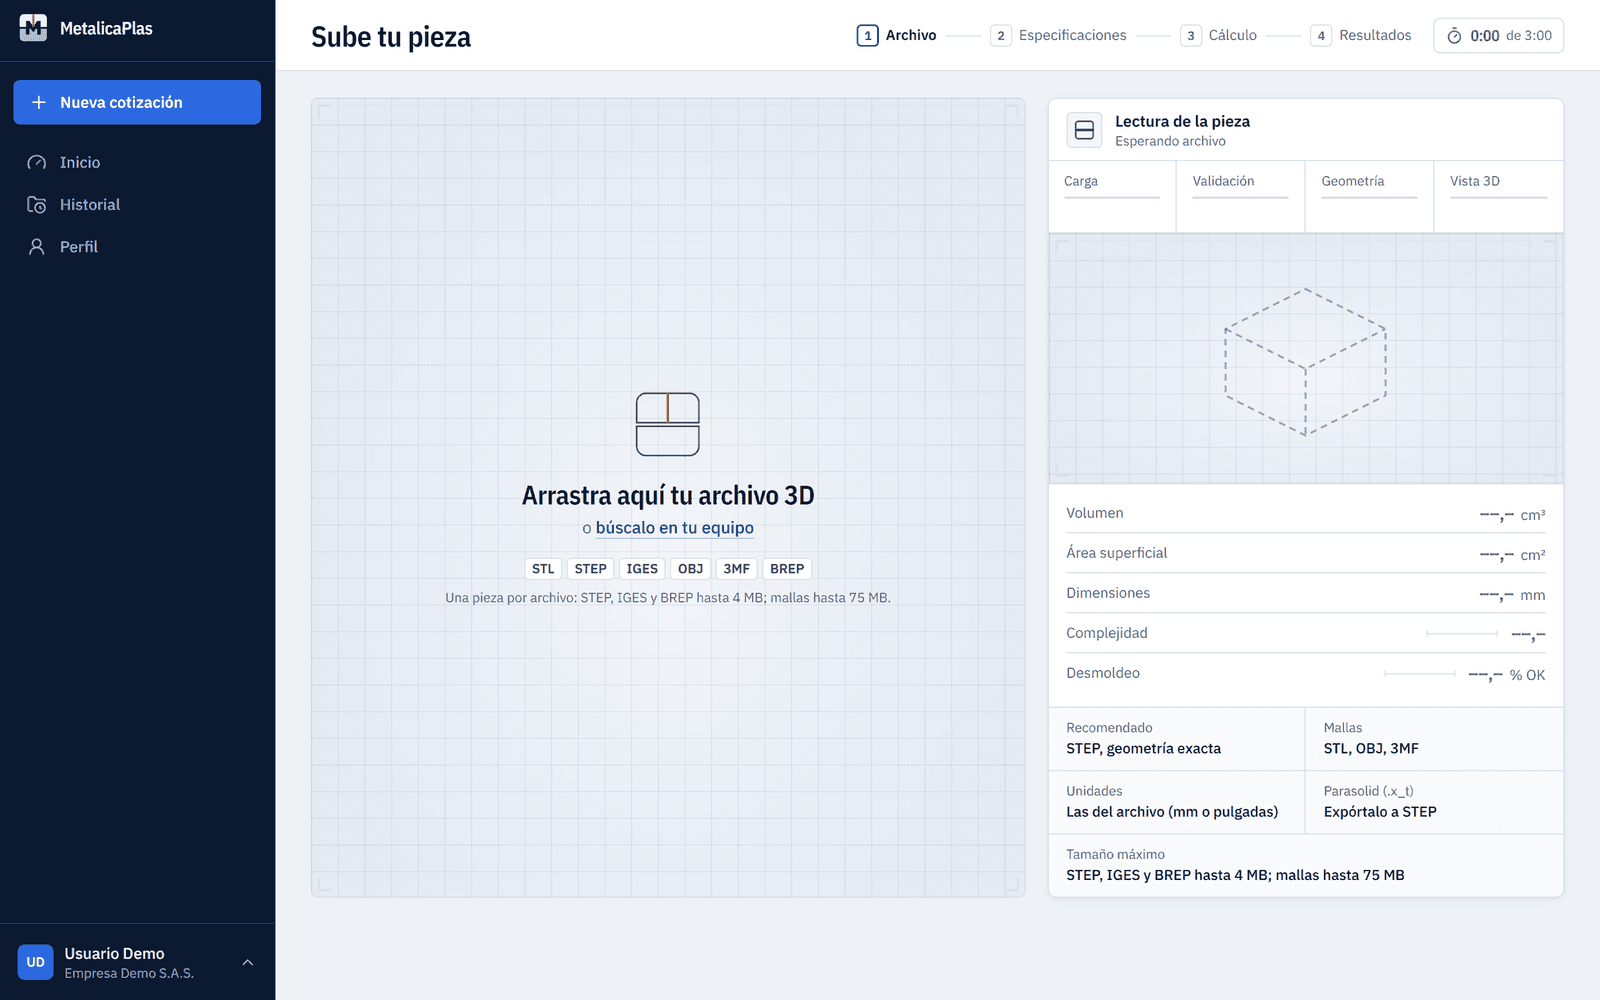Go to step 3 Cálculo
1600x1000 pixels.
tap(1219, 35)
